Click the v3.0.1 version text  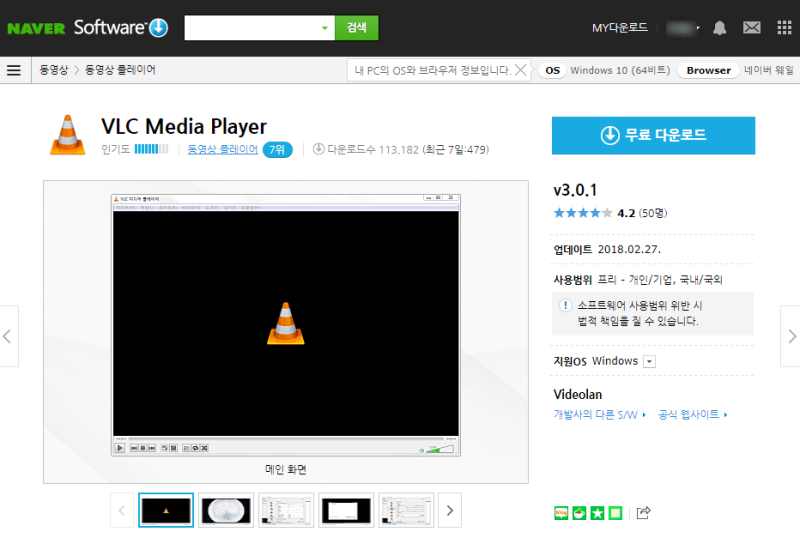pyautogui.click(x=575, y=190)
